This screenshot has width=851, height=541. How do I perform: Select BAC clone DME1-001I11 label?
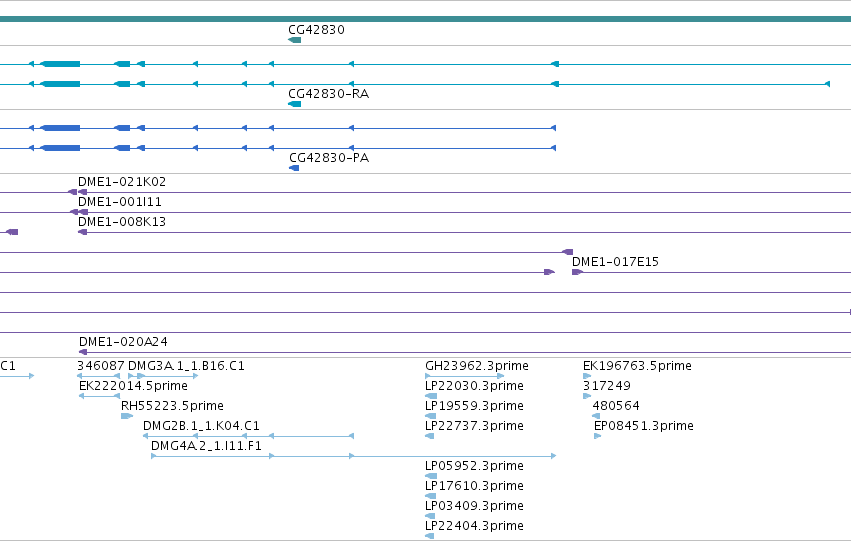point(119,202)
